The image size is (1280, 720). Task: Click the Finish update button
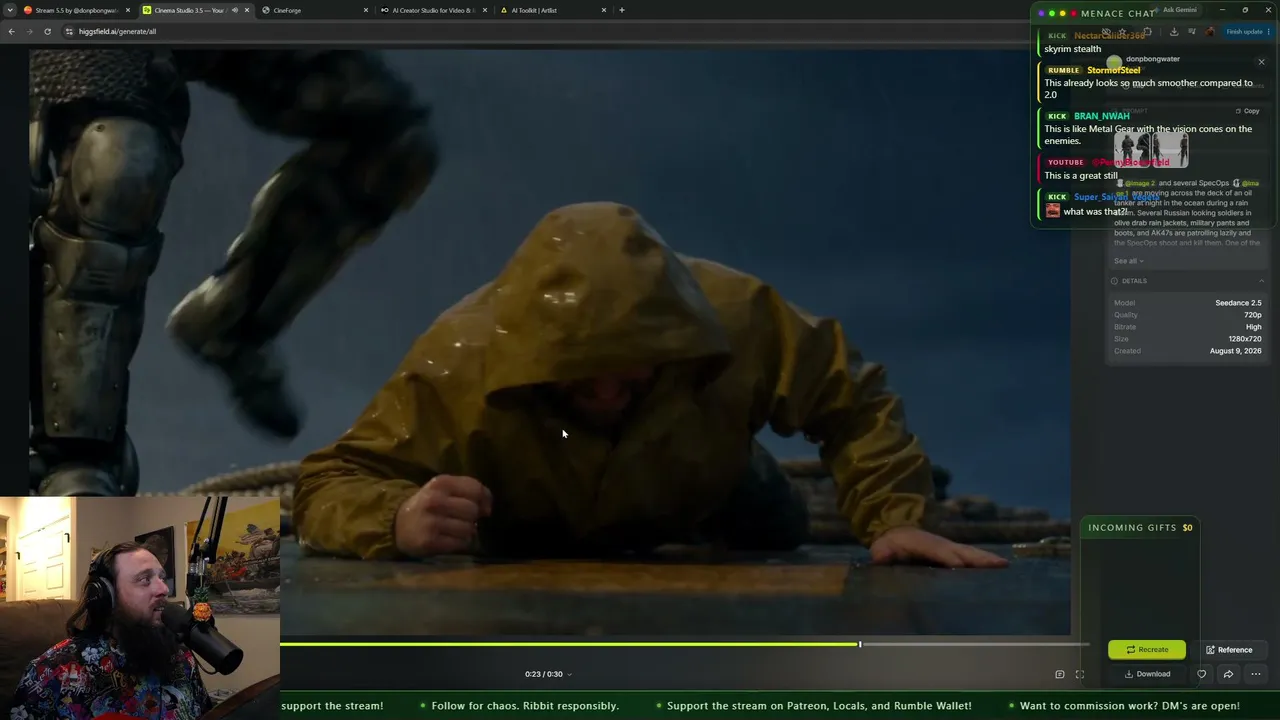1248,31
